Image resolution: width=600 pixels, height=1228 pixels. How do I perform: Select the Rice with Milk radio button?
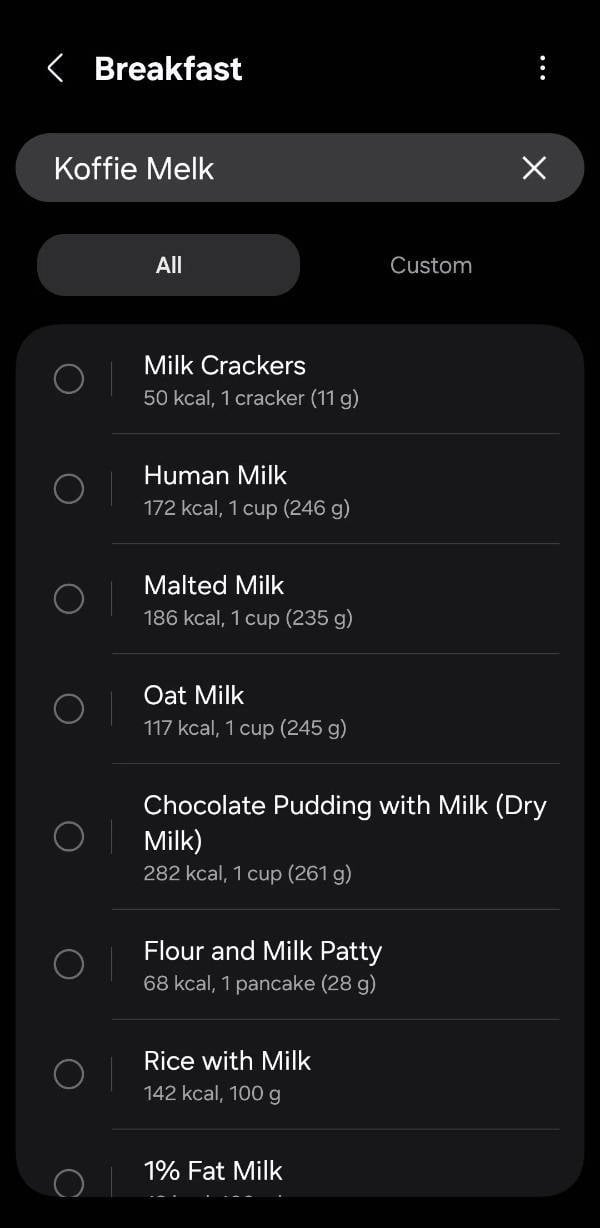(x=68, y=1074)
